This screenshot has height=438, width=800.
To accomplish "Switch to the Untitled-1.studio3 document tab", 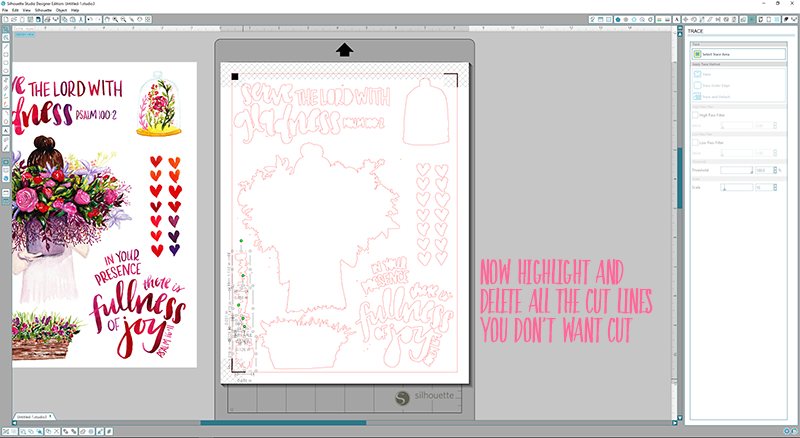I will [31, 415].
